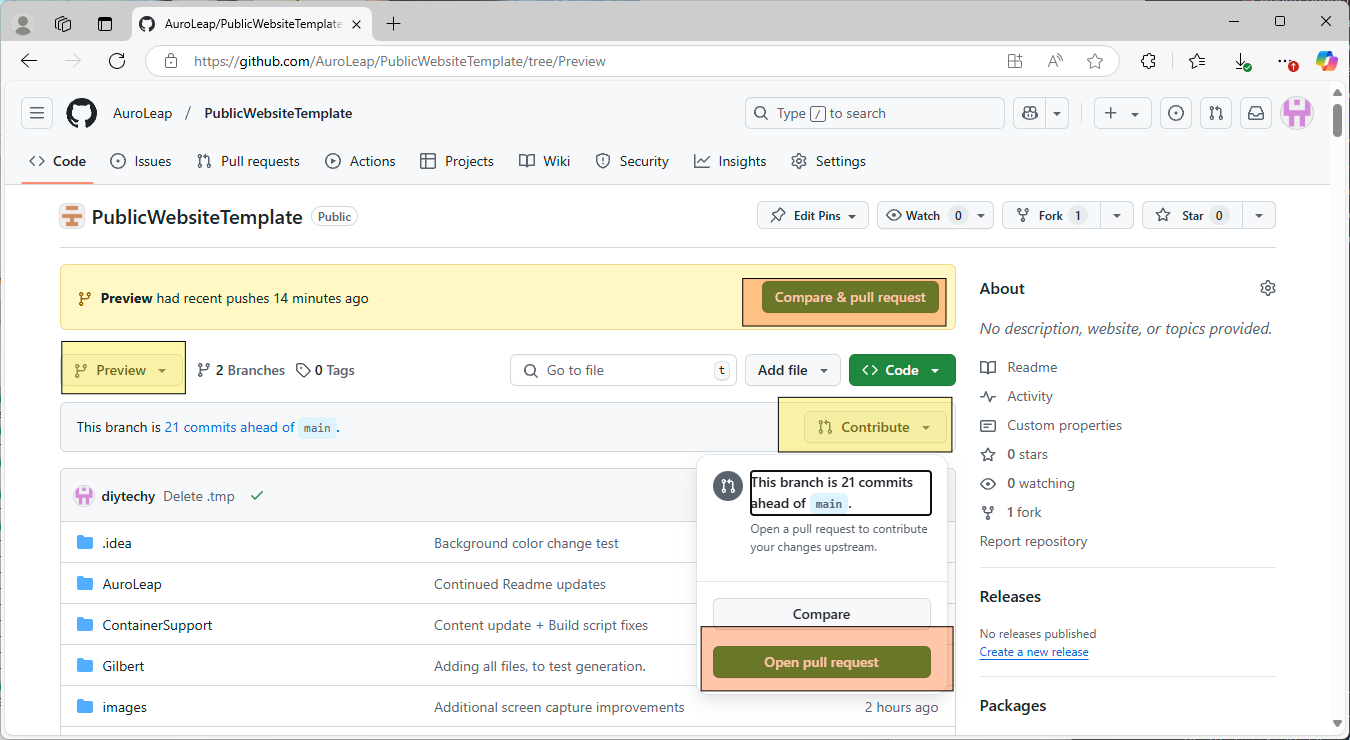
Task: Click the browser refresh button
Action: point(117,61)
